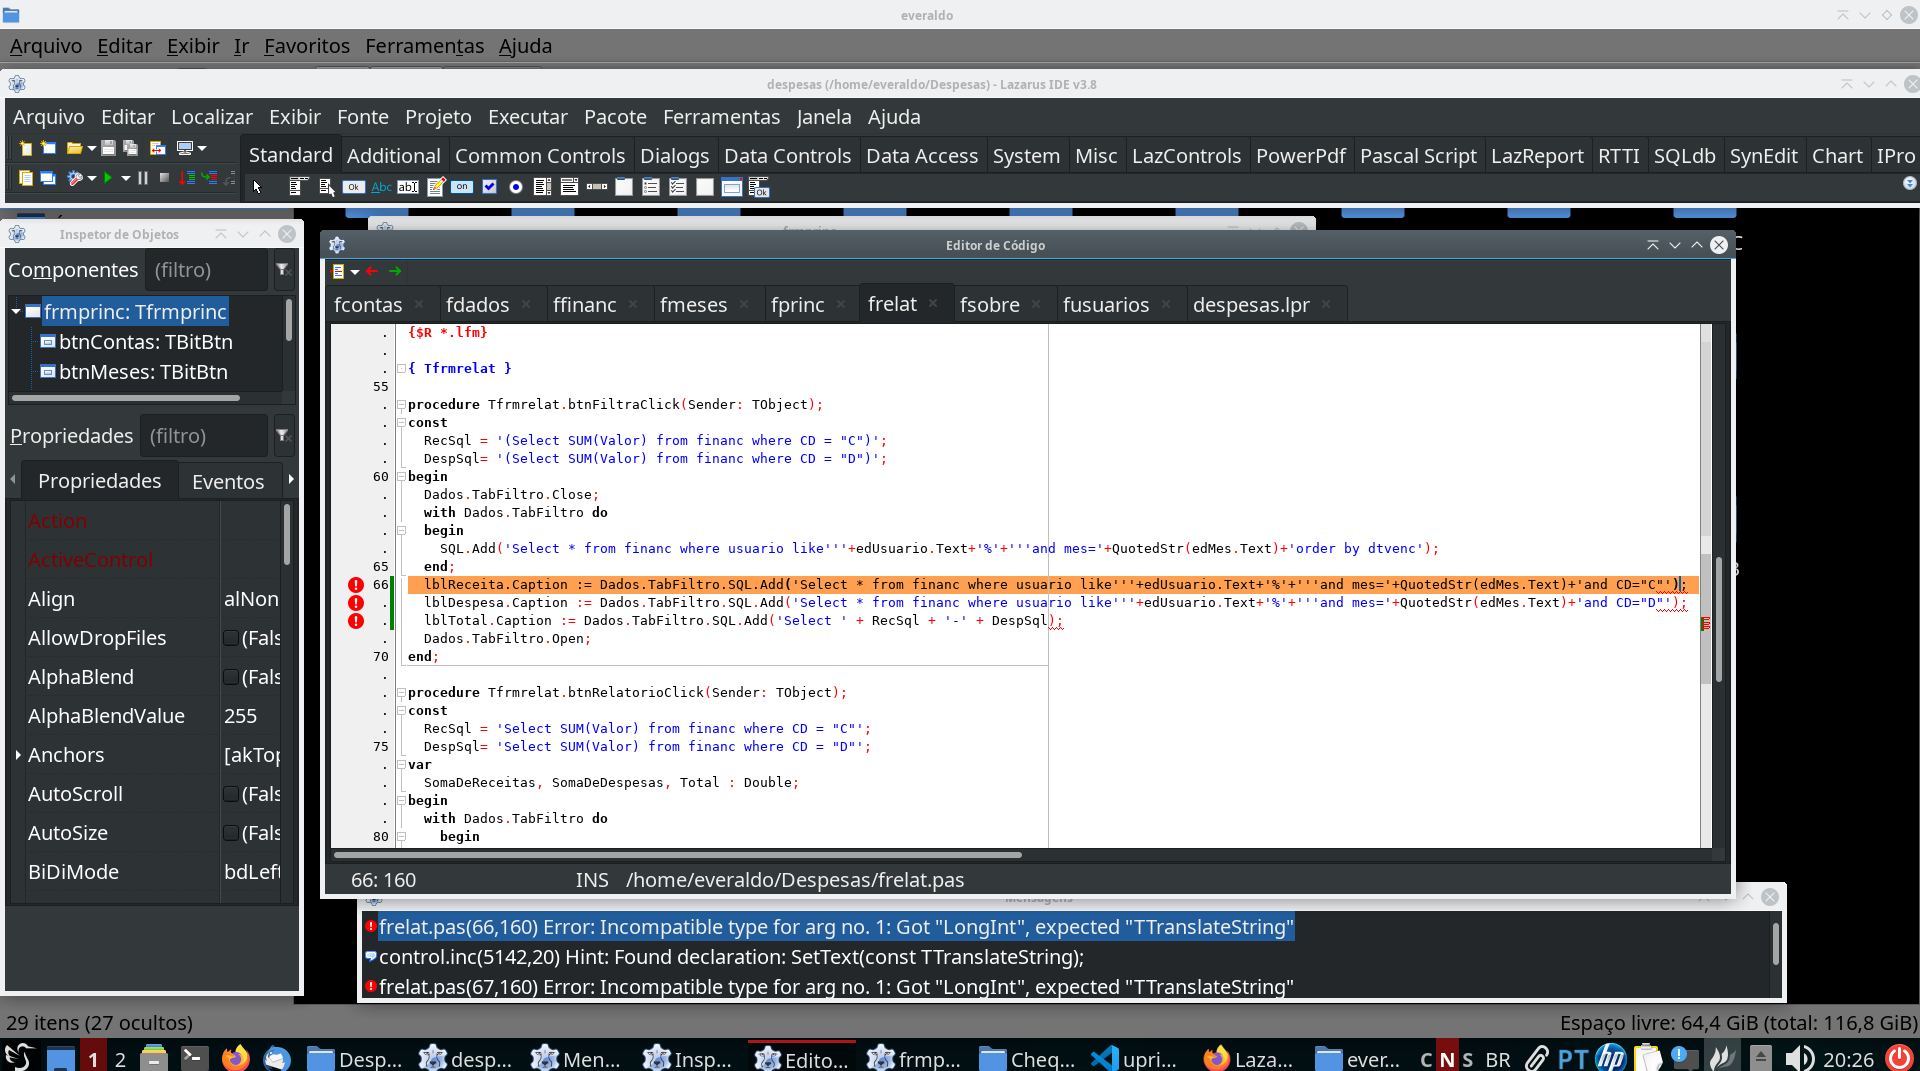The height and width of the screenshot is (1071, 1920).
Task: Enable the AutoScroll property checkbox
Action: pyautogui.click(x=231, y=794)
